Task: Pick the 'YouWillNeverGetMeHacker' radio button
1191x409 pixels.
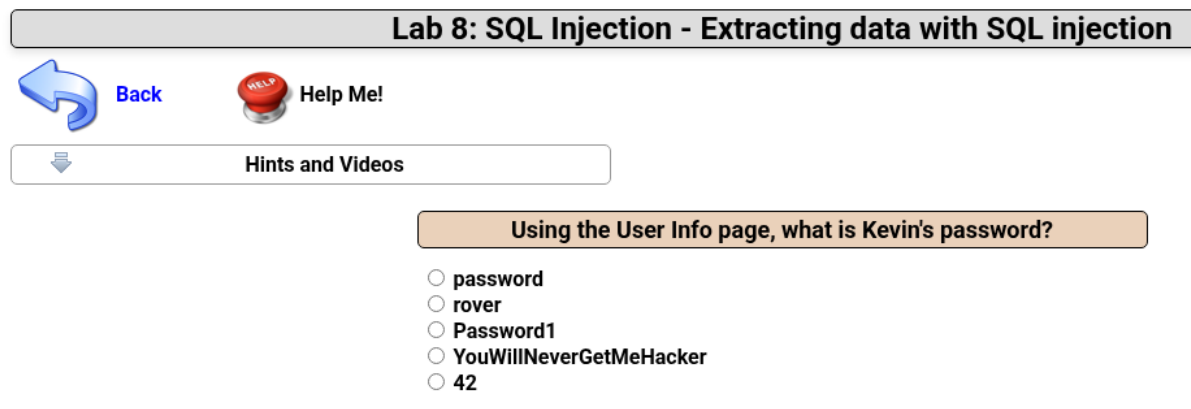Action: [x=435, y=356]
